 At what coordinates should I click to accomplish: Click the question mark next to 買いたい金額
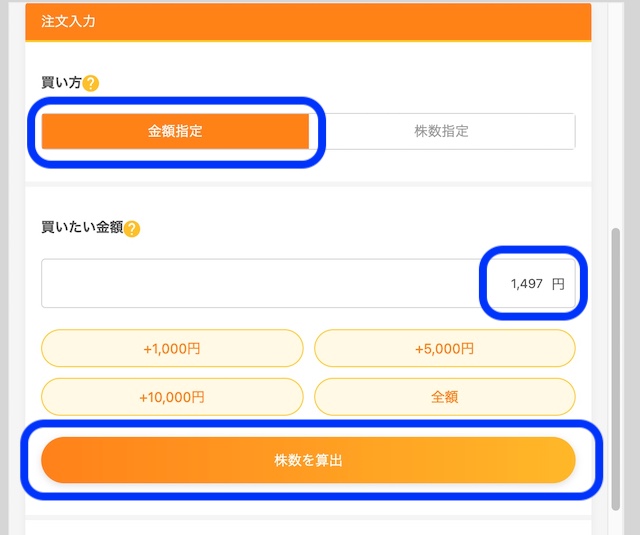pos(132,228)
